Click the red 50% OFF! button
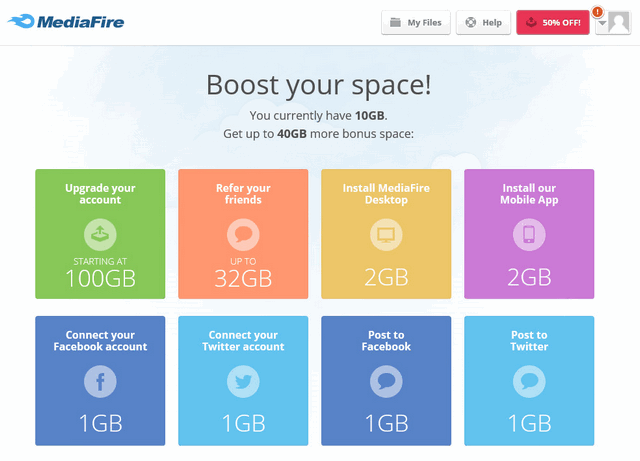The width and height of the screenshot is (640, 461). click(x=553, y=22)
